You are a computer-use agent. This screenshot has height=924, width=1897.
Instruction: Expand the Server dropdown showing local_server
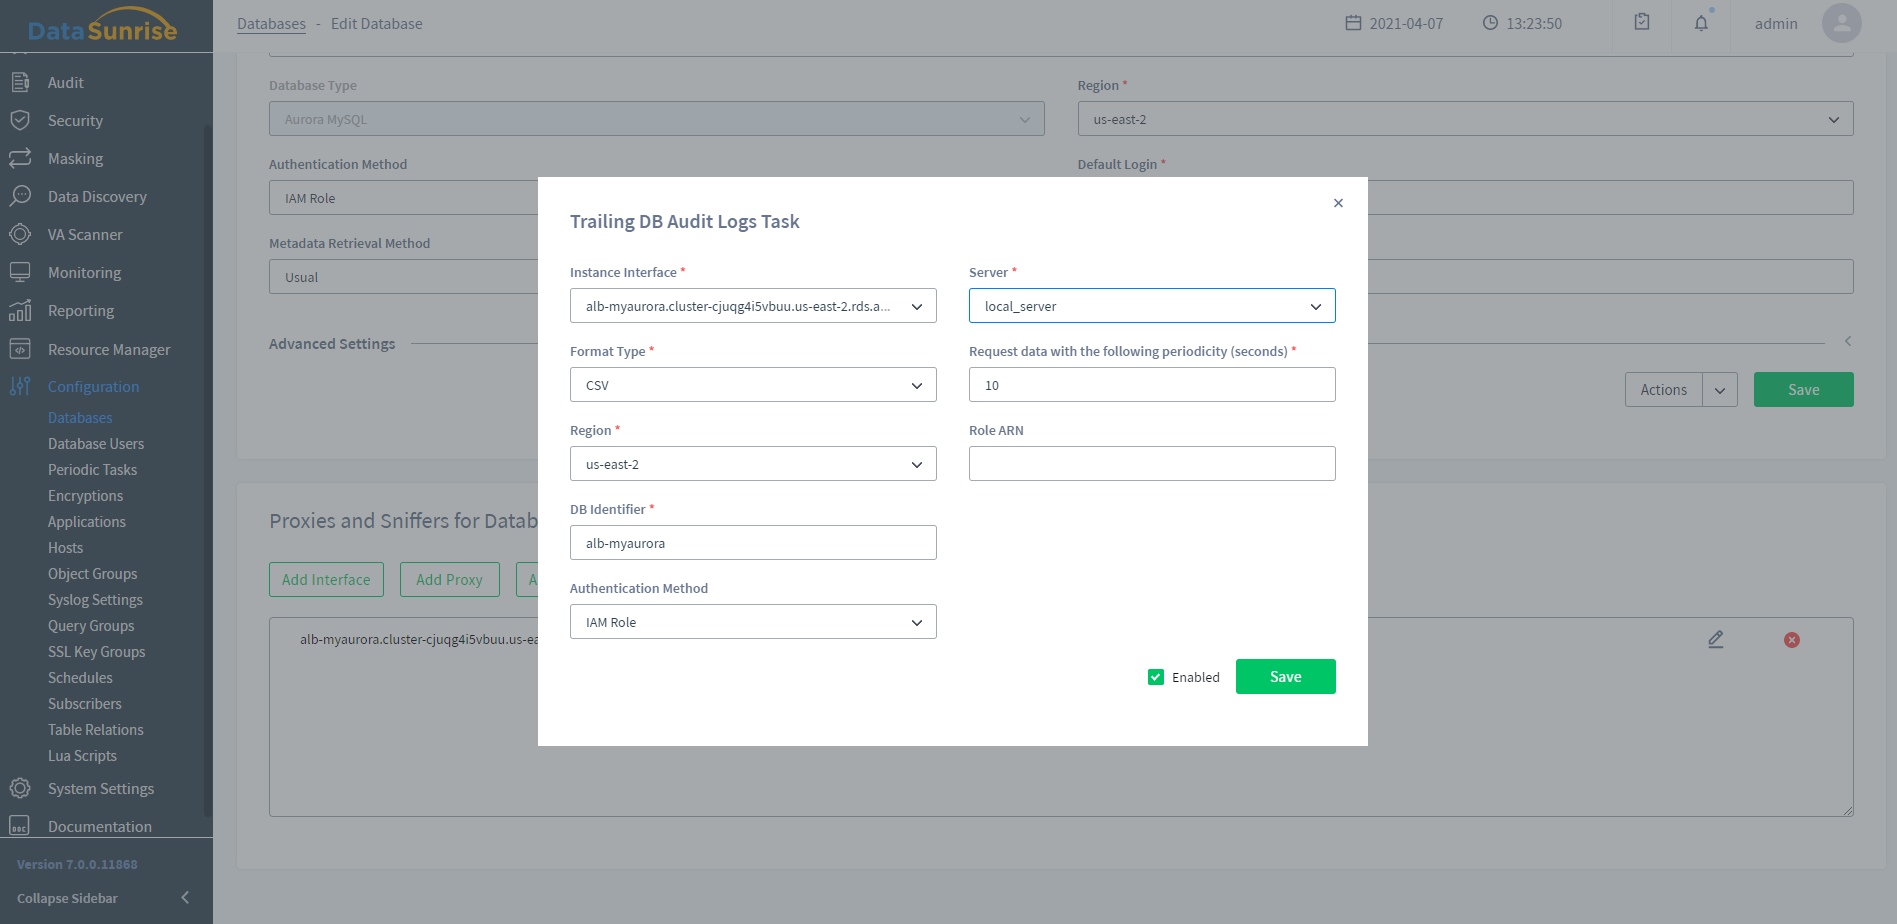pos(1151,306)
